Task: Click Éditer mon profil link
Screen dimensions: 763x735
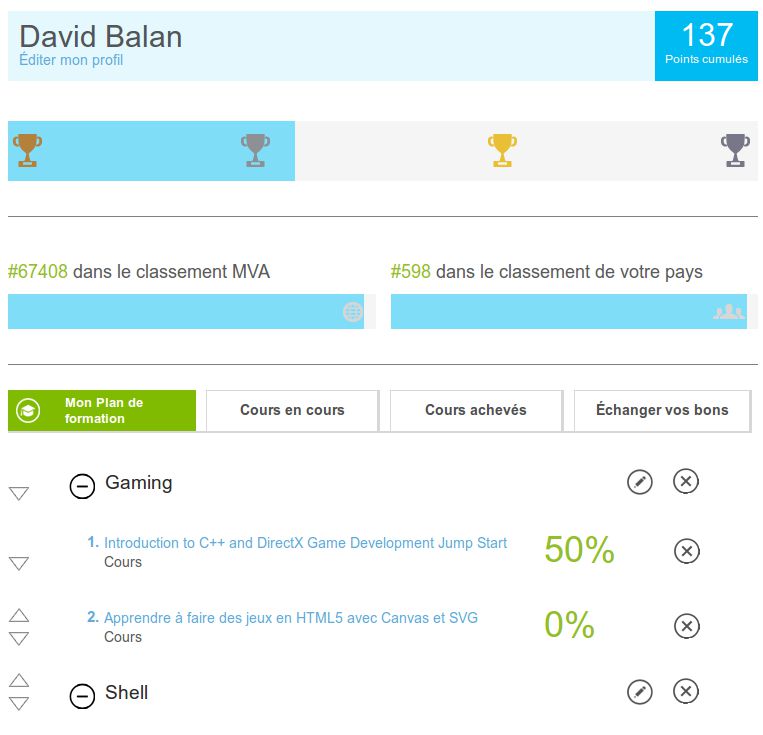Action: pyautogui.click(x=71, y=60)
